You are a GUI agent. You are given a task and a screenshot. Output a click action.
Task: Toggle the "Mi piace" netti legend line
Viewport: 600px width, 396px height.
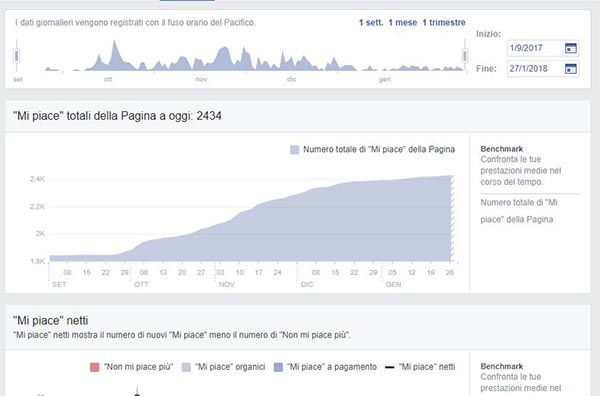click(390, 367)
